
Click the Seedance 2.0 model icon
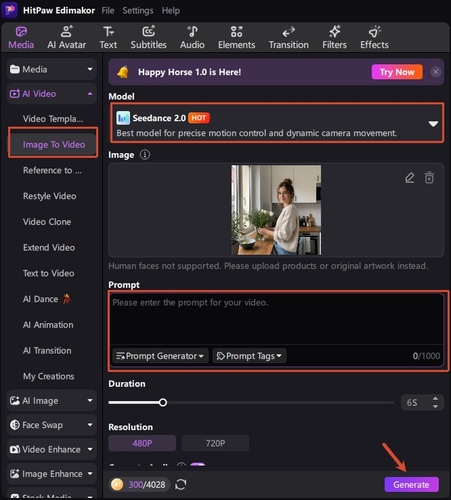[123, 118]
